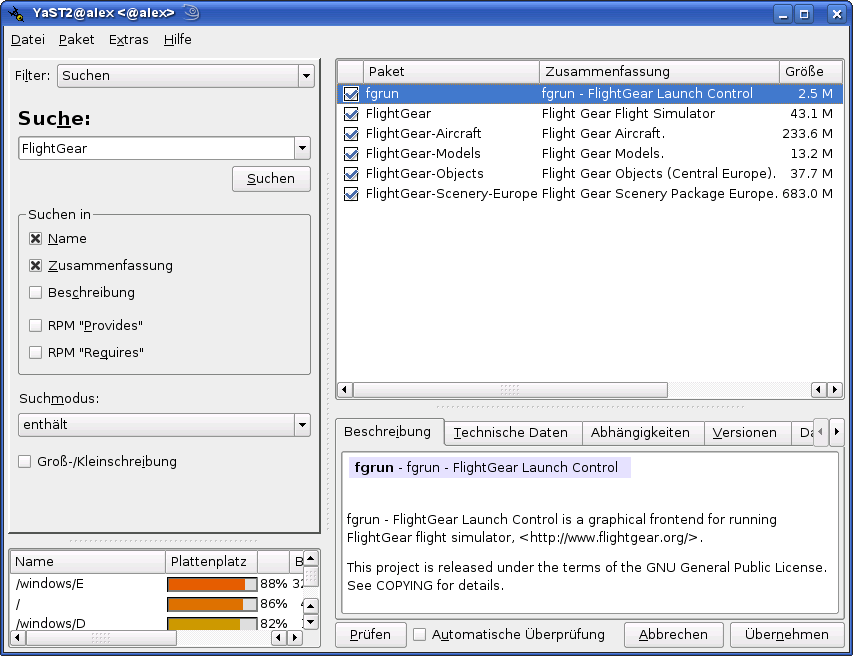The image size is (853, 656).
Task: Click the /windows/E disk usage bar
Action: (x=212, y=584)
